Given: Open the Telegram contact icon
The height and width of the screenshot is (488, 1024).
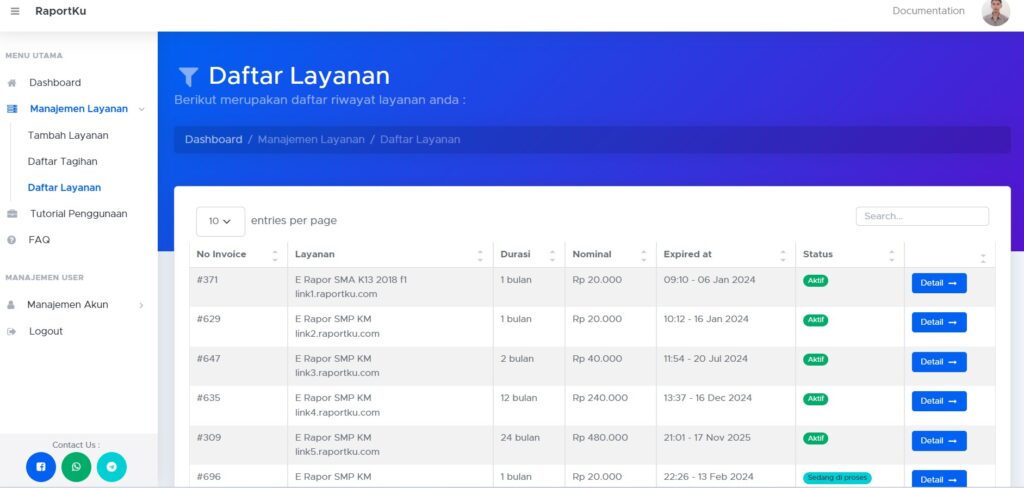Looking at the screenshot, I should [112, 467].
